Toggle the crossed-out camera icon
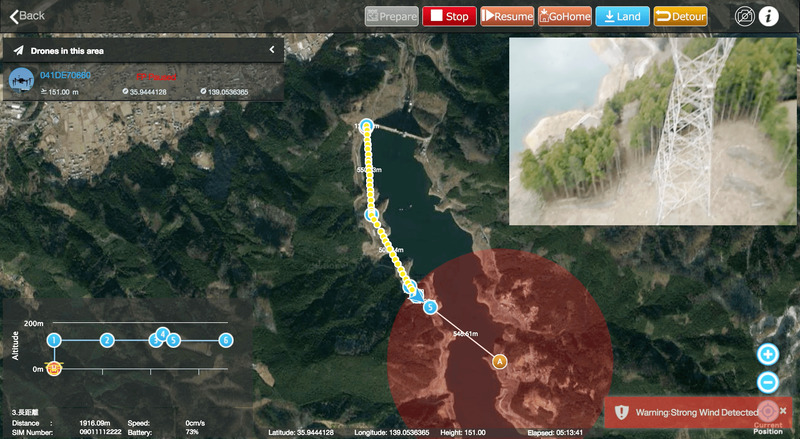The width and height of the screenshot is (800, 439). (x=744, y=16)
